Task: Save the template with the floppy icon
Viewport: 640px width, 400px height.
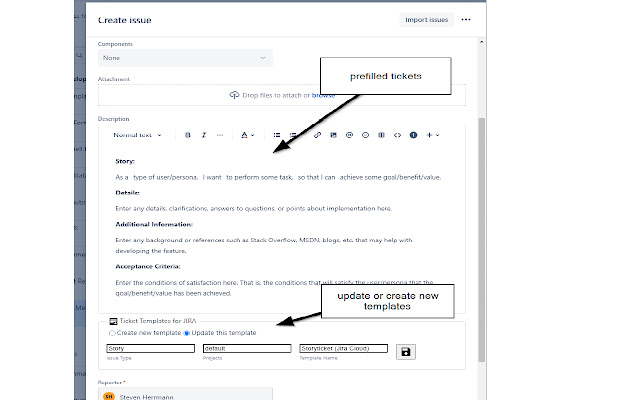Action: click(406, 352)
